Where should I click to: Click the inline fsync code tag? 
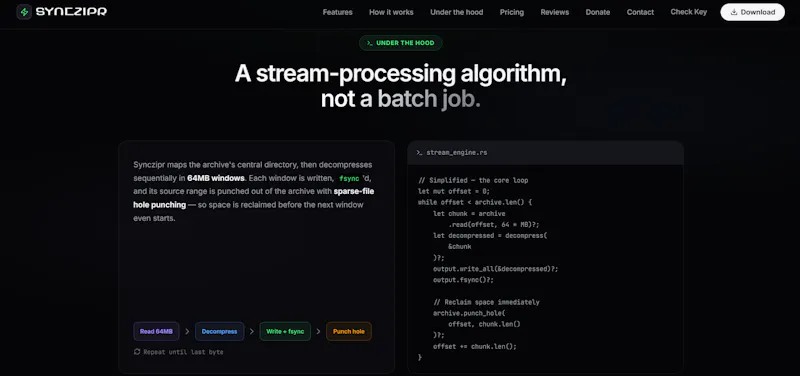[x=349, y=179]
